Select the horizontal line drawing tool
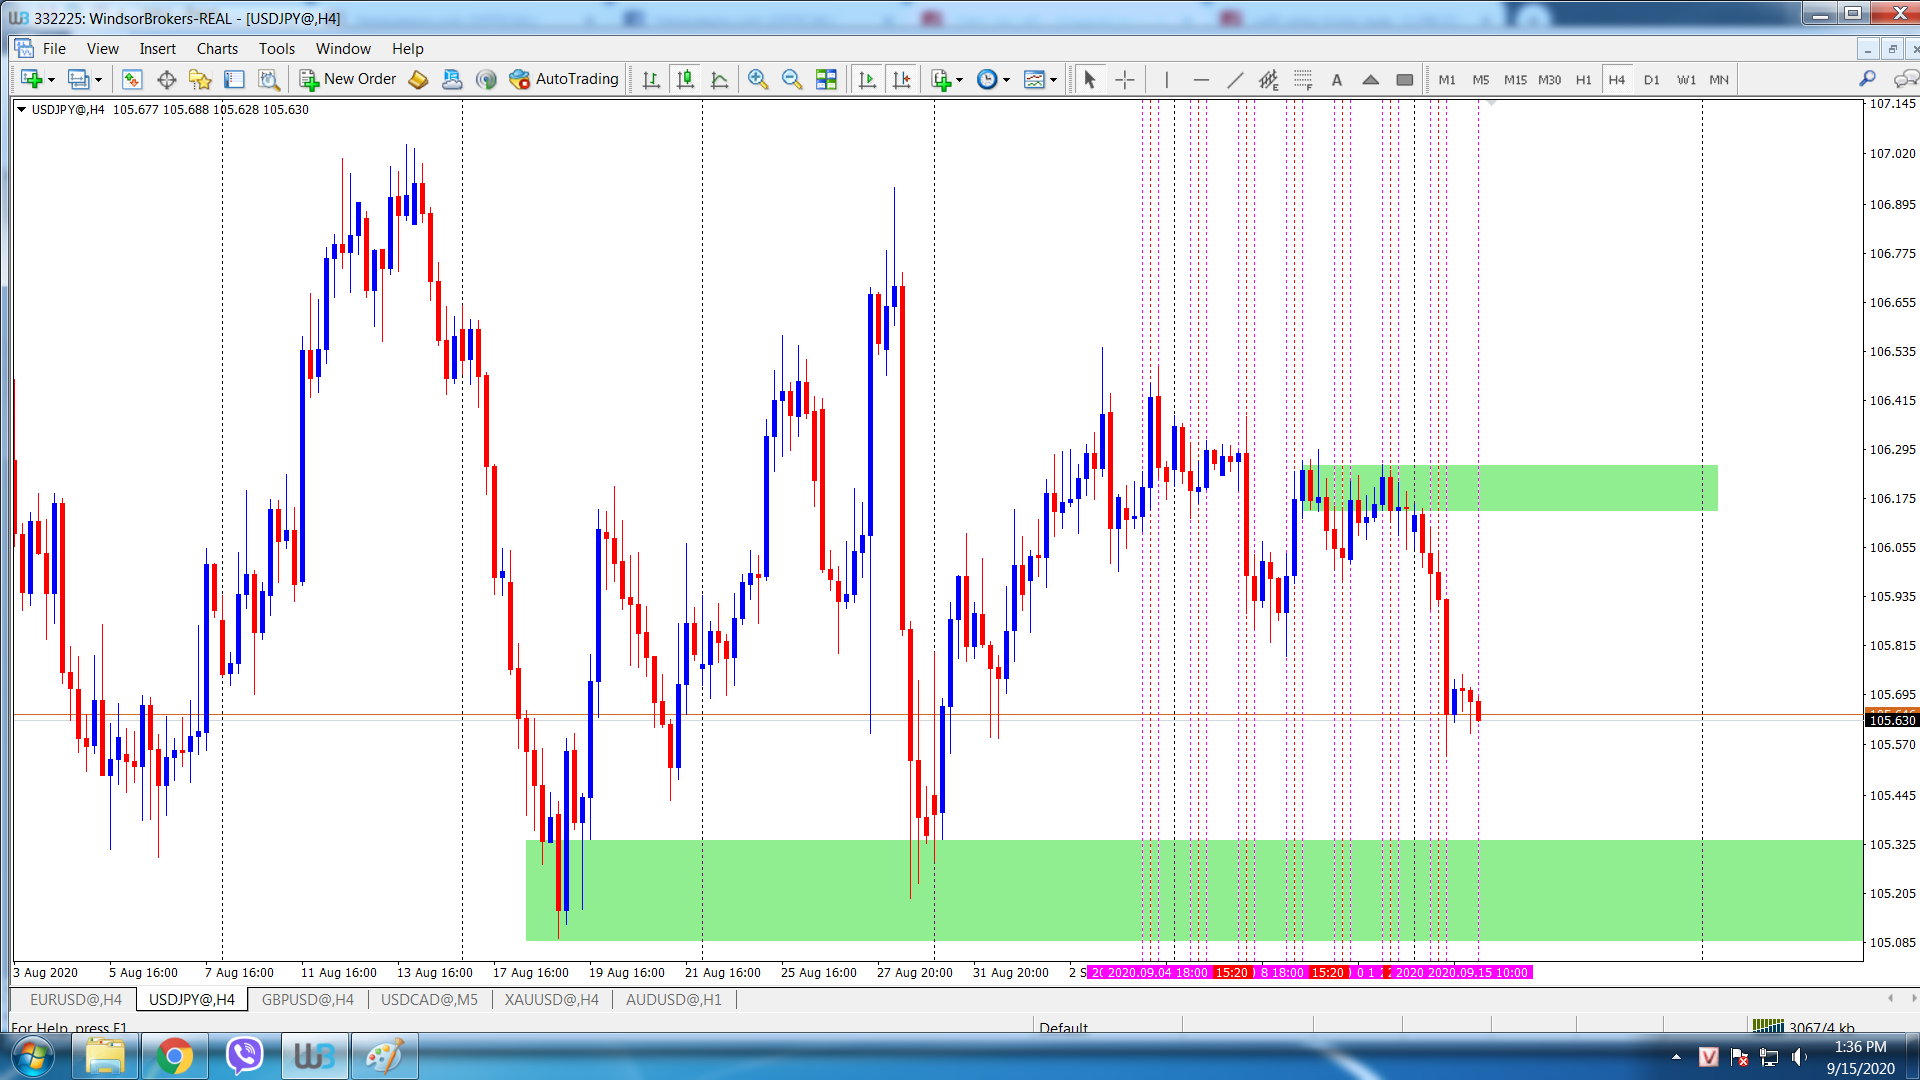Viewport: 1920px width, 1080px height. [1201, 79]
